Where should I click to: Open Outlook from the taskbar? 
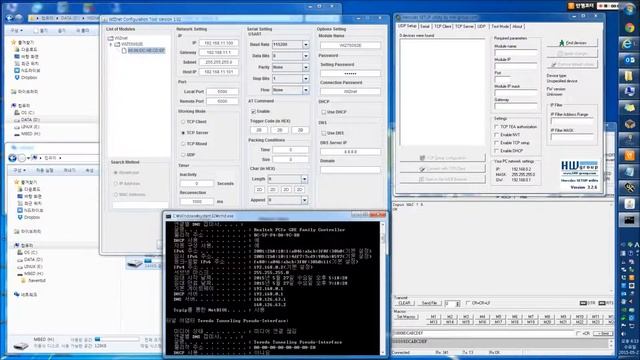pyautogui.click(x=629, y=60)
